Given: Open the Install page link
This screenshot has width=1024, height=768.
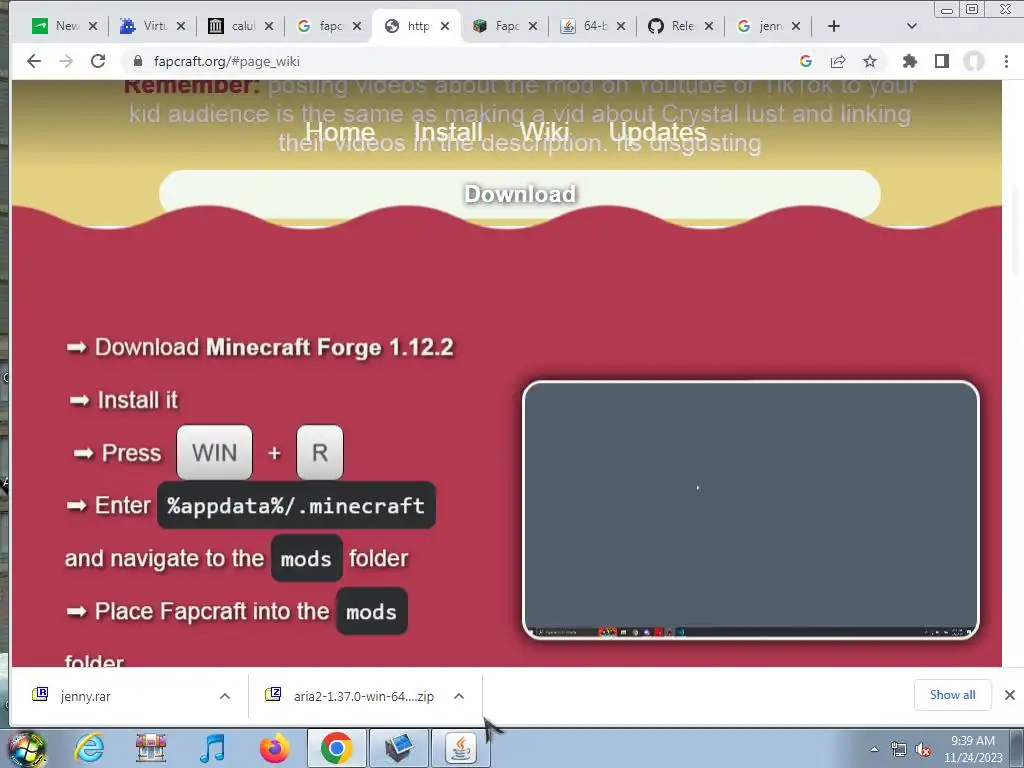Looking at the screenshot, I should coord(448,131).
